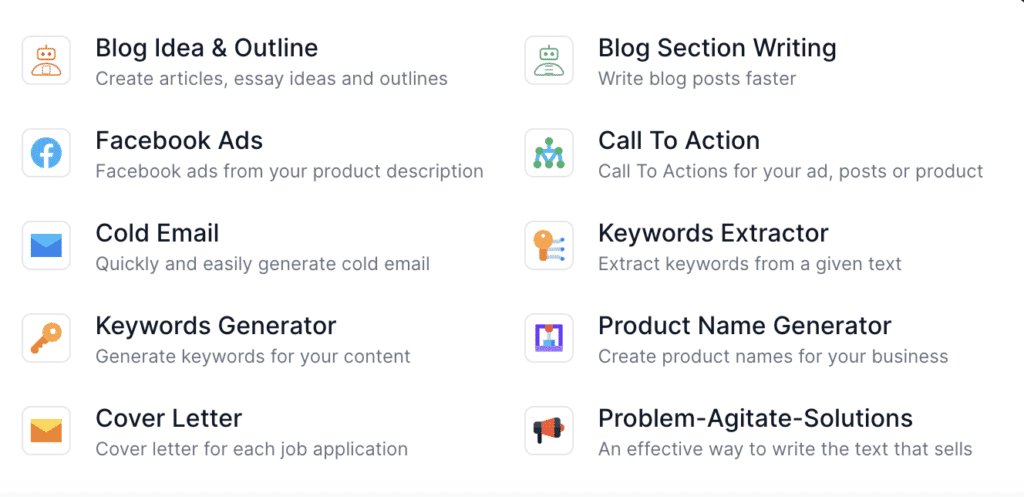This screenshot has width=1024, height=497.
Task: Click the megaphone Problem-Agitate-Solutions icon
Action: (x=549, y=430)
